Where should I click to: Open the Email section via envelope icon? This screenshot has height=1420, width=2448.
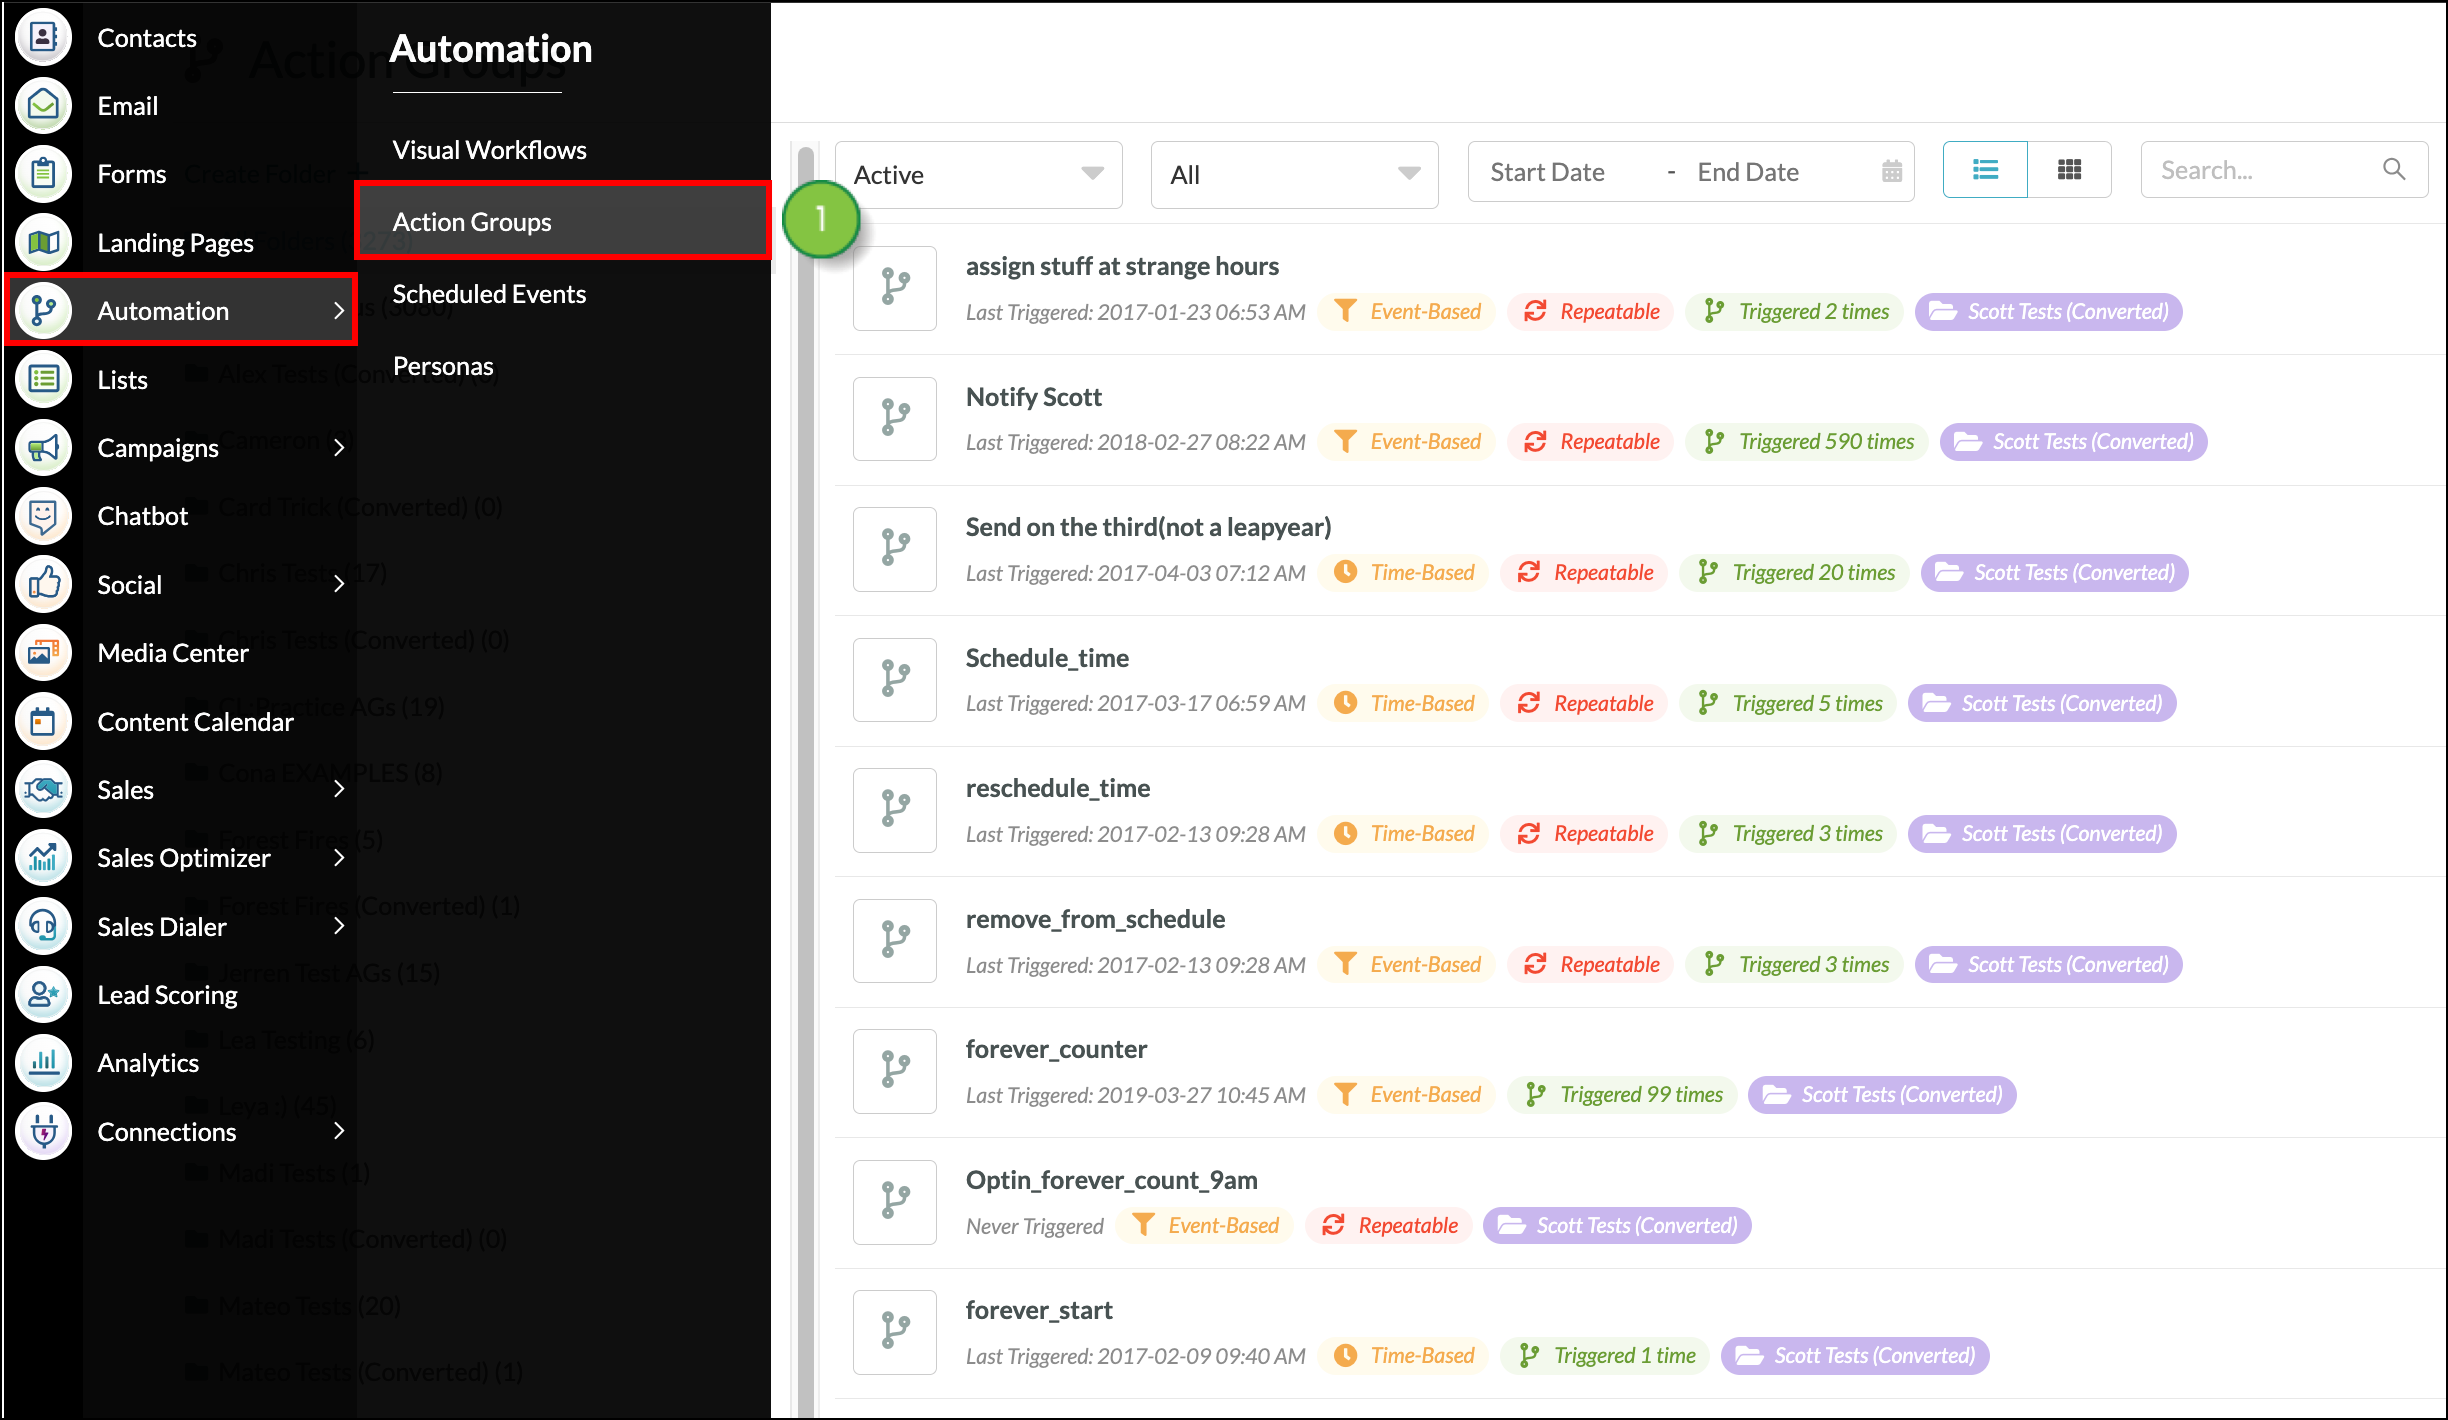42,105
